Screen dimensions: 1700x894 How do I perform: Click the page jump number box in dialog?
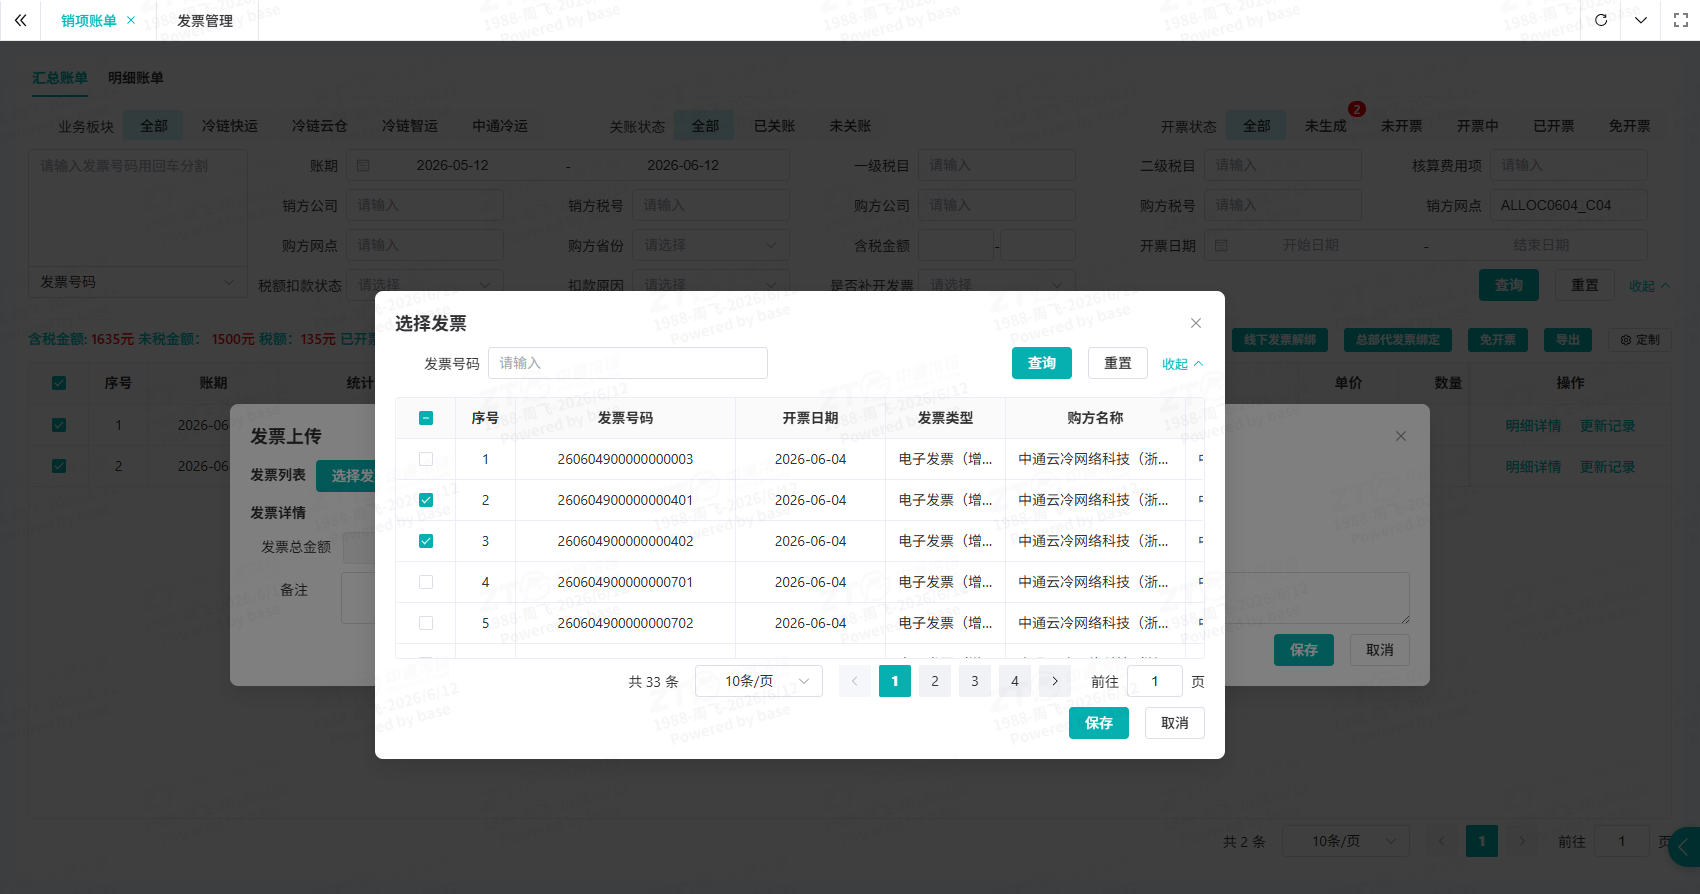click(1155, 681)
